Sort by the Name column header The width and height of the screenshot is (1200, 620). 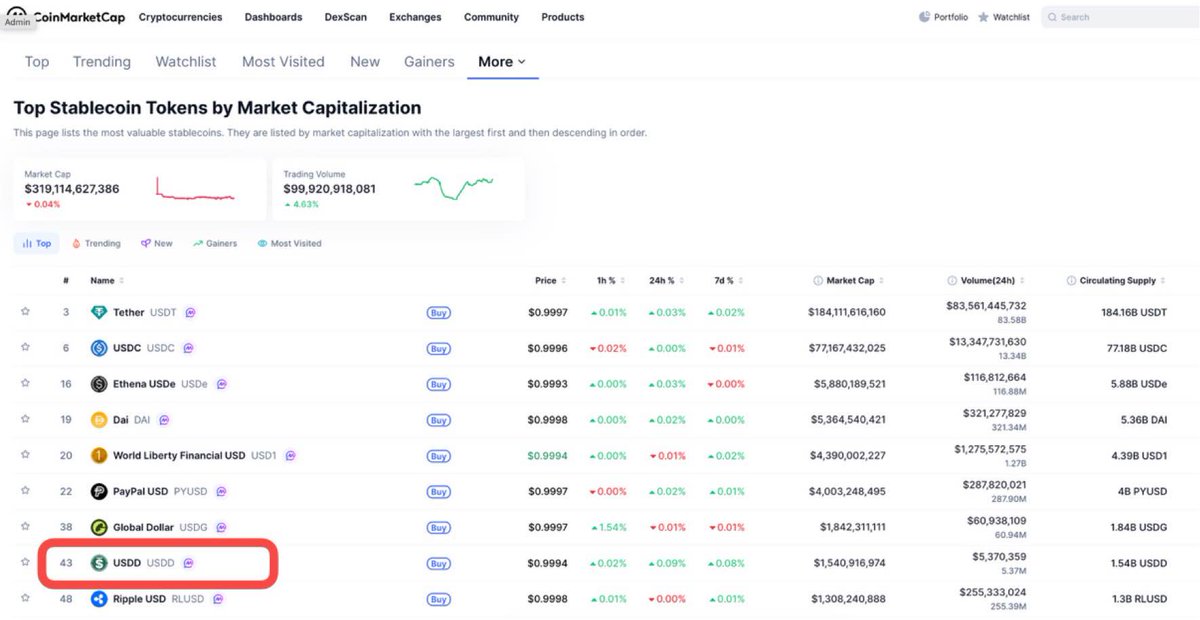(x=107, y=281)
